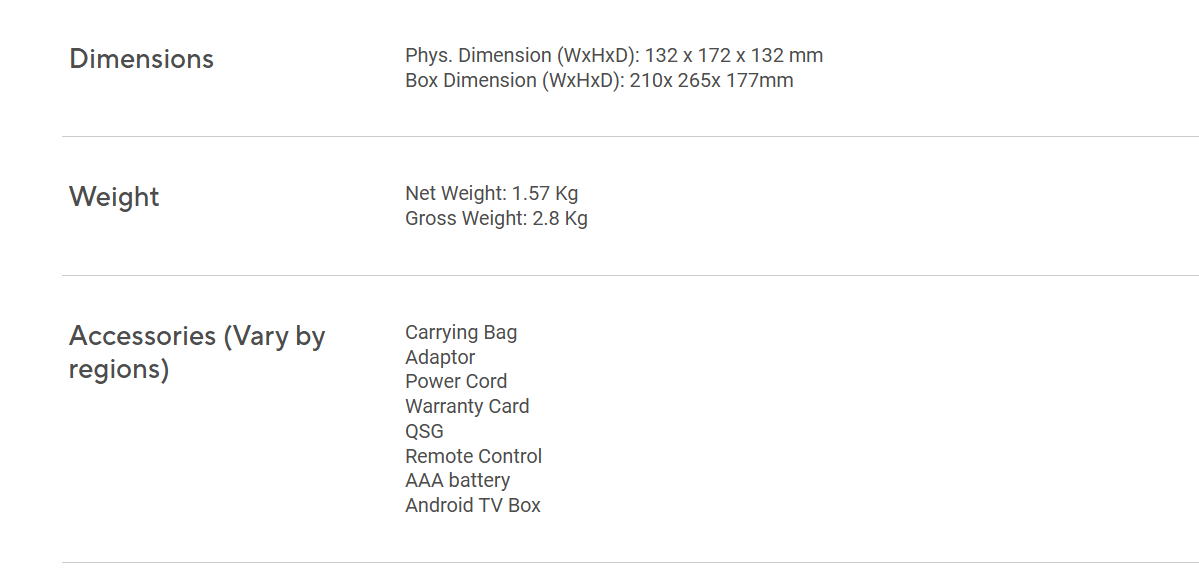Click the Adaptor accessory item
Image resolution: width=1199 pixels, height=581 pixels.
440,358
